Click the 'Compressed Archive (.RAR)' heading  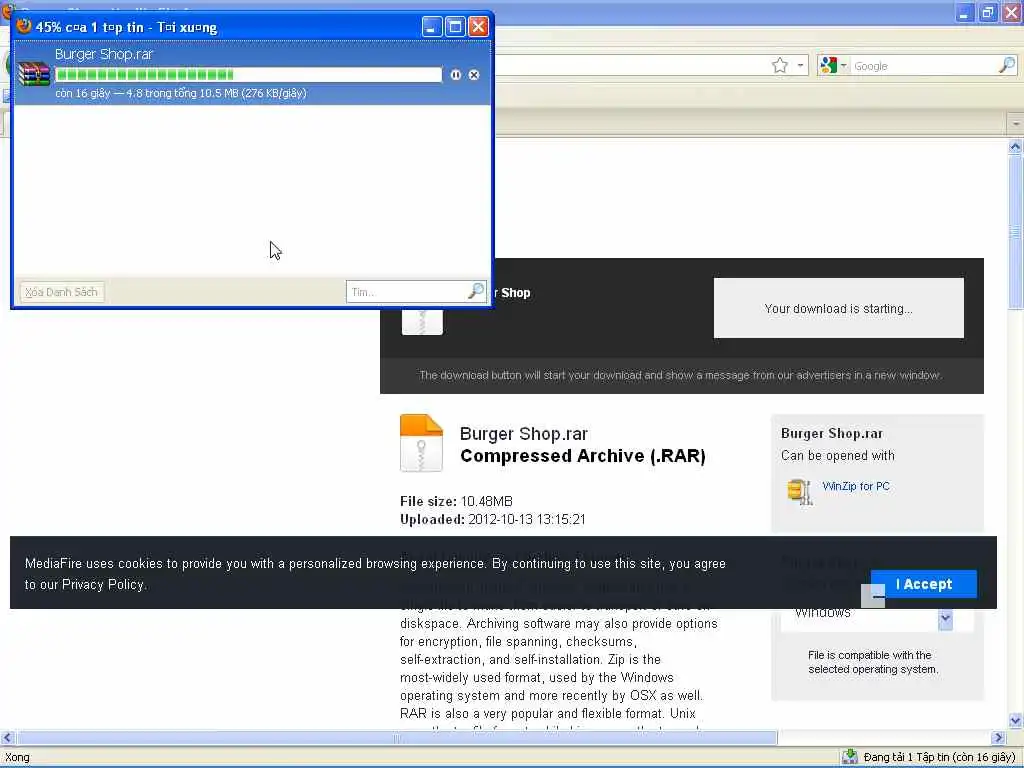click(583, 456)
